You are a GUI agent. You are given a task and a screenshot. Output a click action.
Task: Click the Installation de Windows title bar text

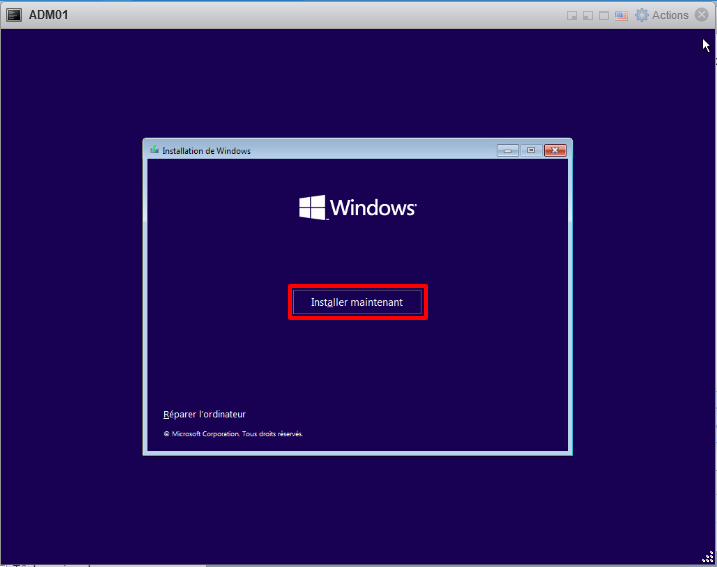pos(206,151)
